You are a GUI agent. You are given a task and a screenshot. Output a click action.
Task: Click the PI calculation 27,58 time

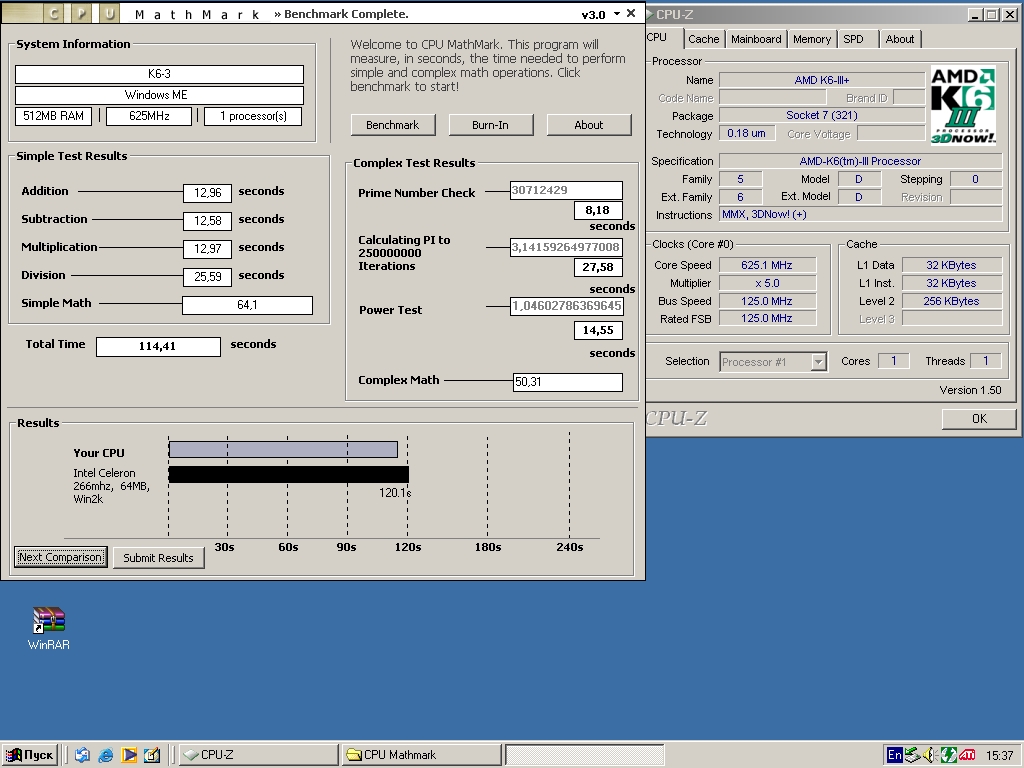[x=598, y=267]
